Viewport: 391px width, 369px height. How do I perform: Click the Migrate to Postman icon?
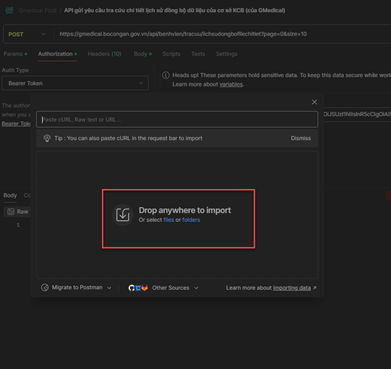[x=45, y=287]
